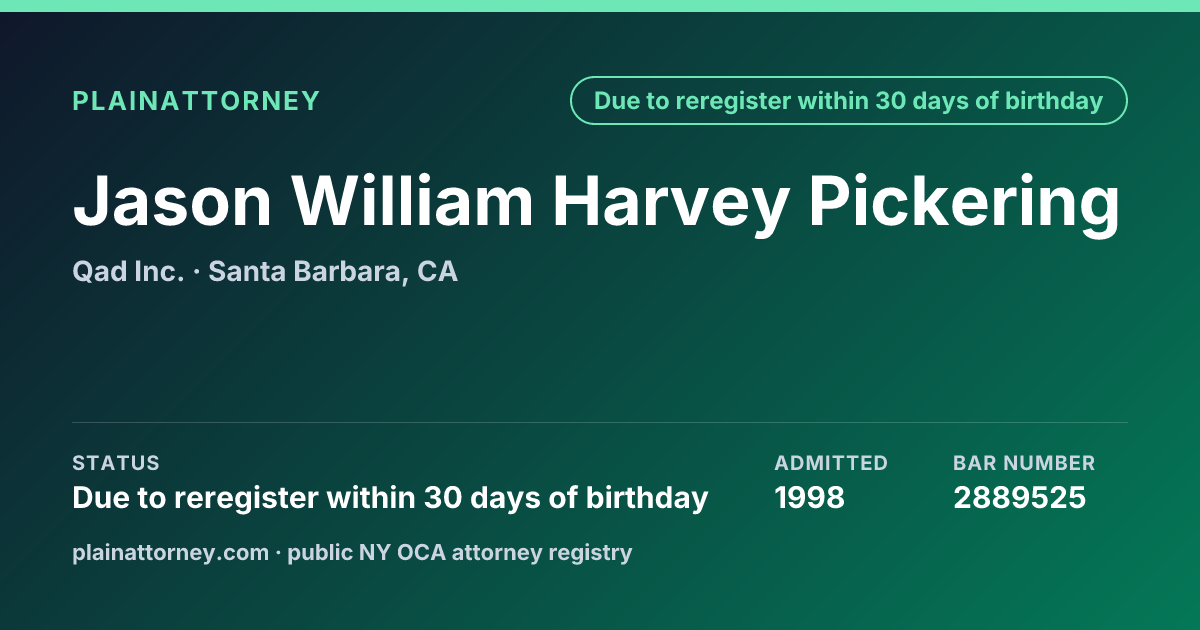The height and width of the screenshot is (630, 1200).
Task: Select the Jason William Harvey Pickering heading
Action: click(597, 202)
